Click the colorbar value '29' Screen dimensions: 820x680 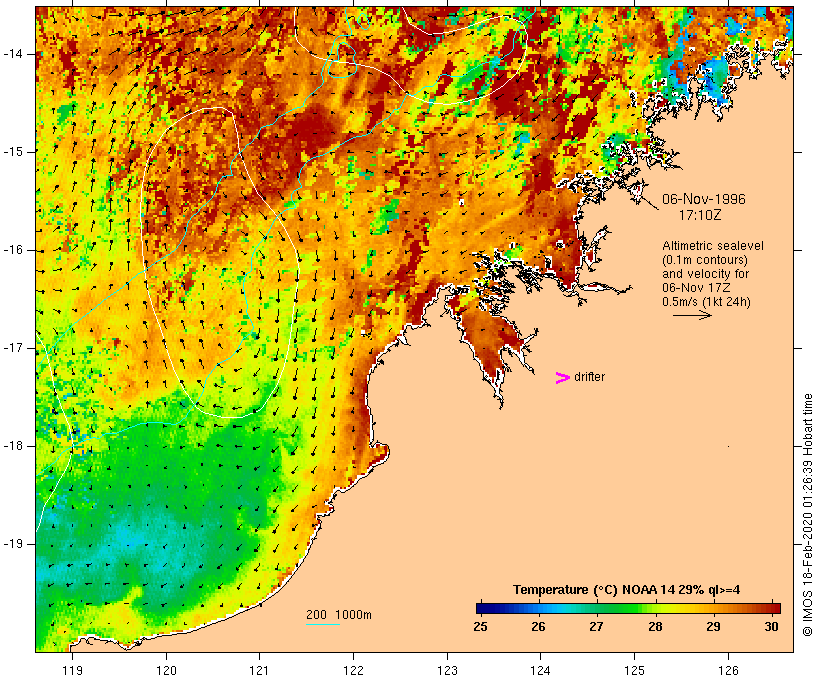tap(713, 626)
